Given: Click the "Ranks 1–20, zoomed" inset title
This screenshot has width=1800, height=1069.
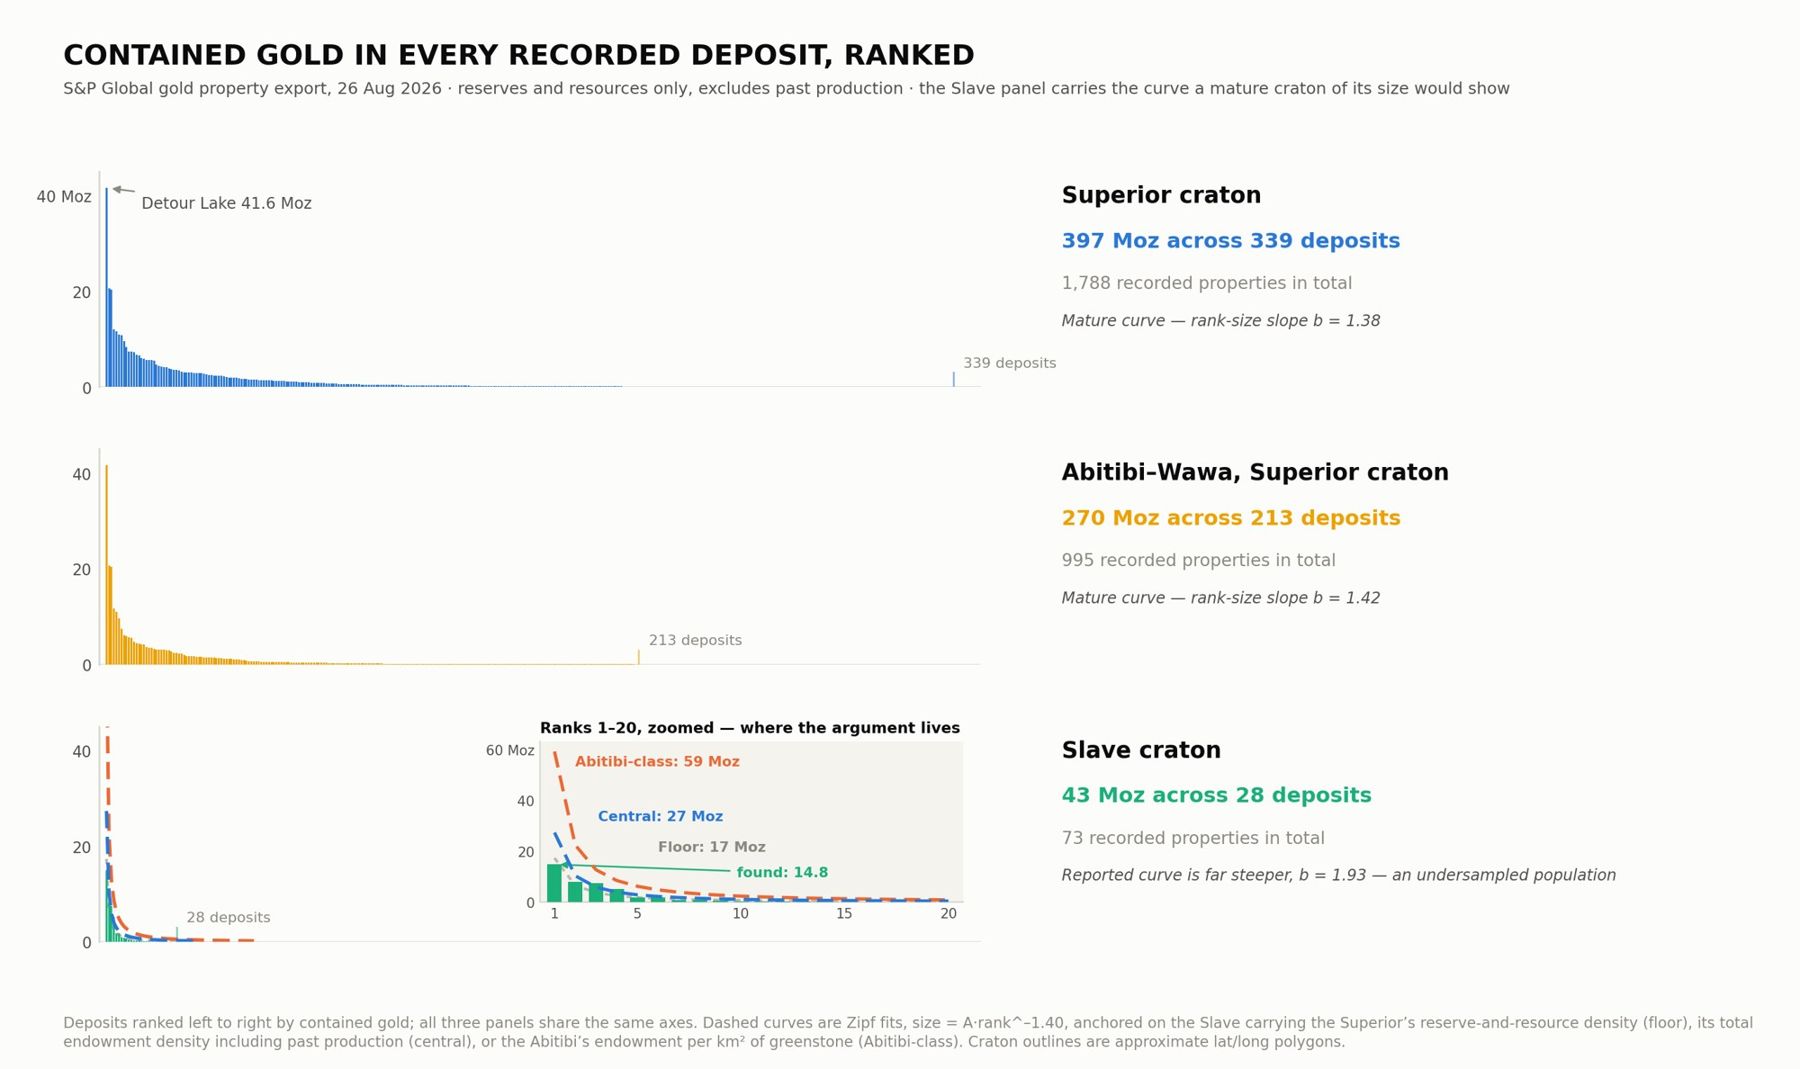Looking at the screenshot, I should (x=749, y=728).
